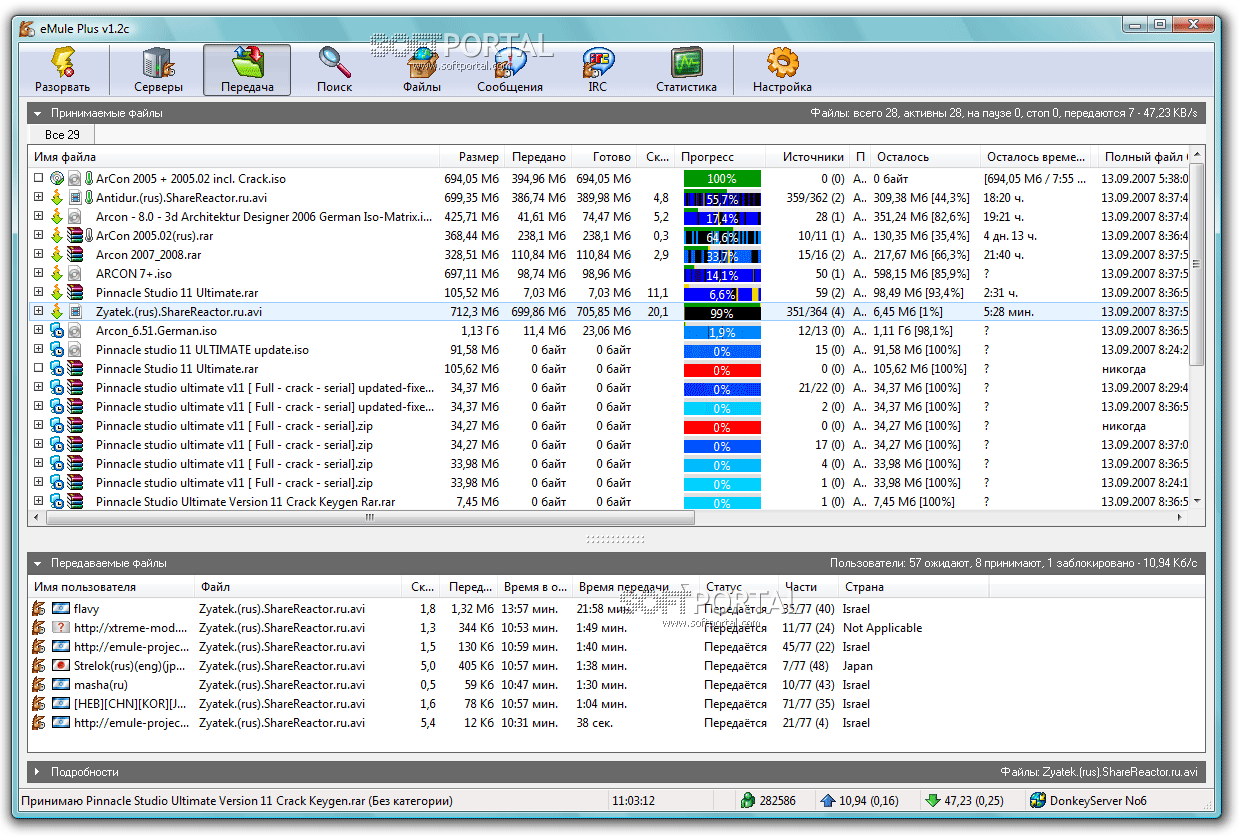Sort downloads by Размер column

[472, 157]
